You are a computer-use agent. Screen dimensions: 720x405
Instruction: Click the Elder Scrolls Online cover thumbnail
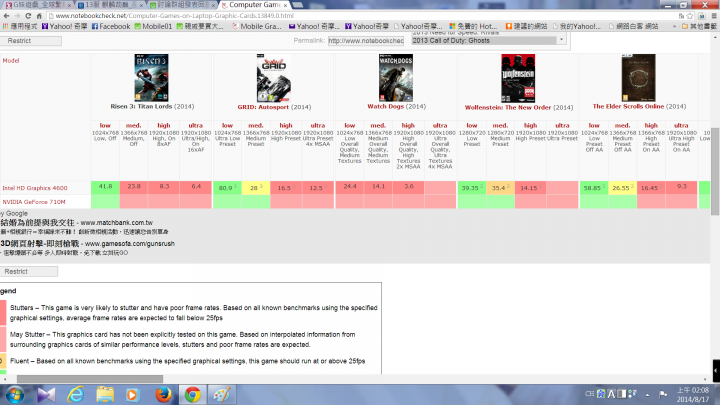tap(639, 78)
